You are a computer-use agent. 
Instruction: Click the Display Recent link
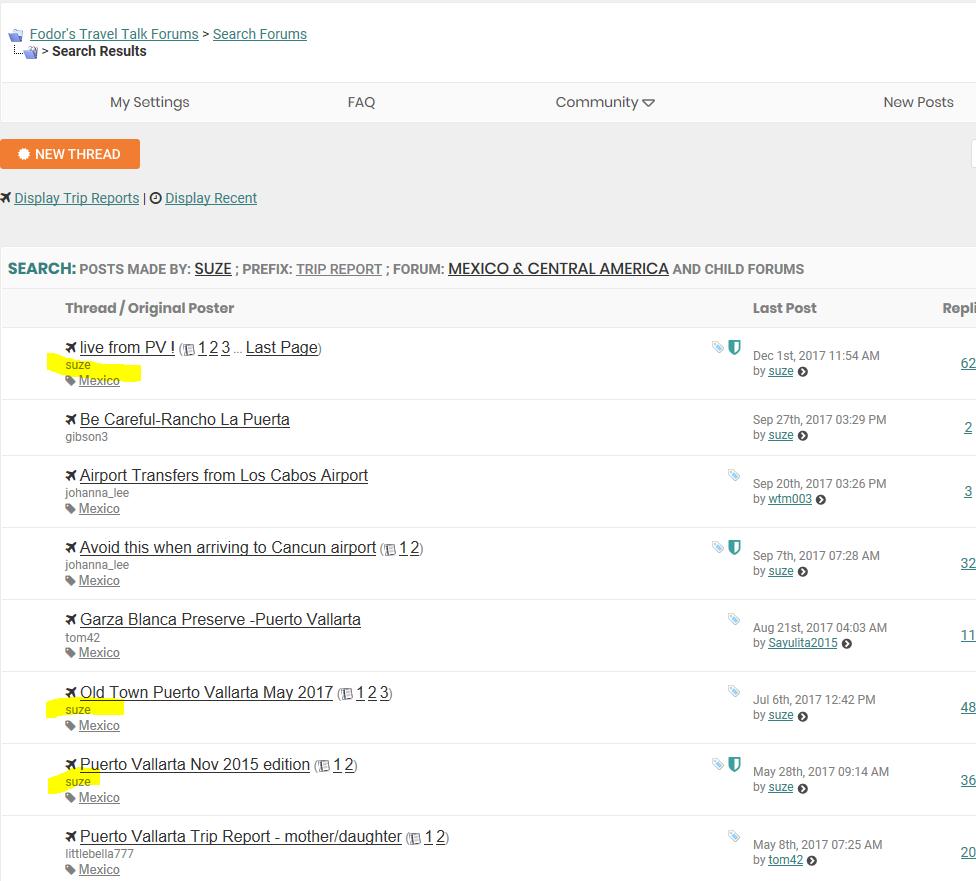pos(211,198)
